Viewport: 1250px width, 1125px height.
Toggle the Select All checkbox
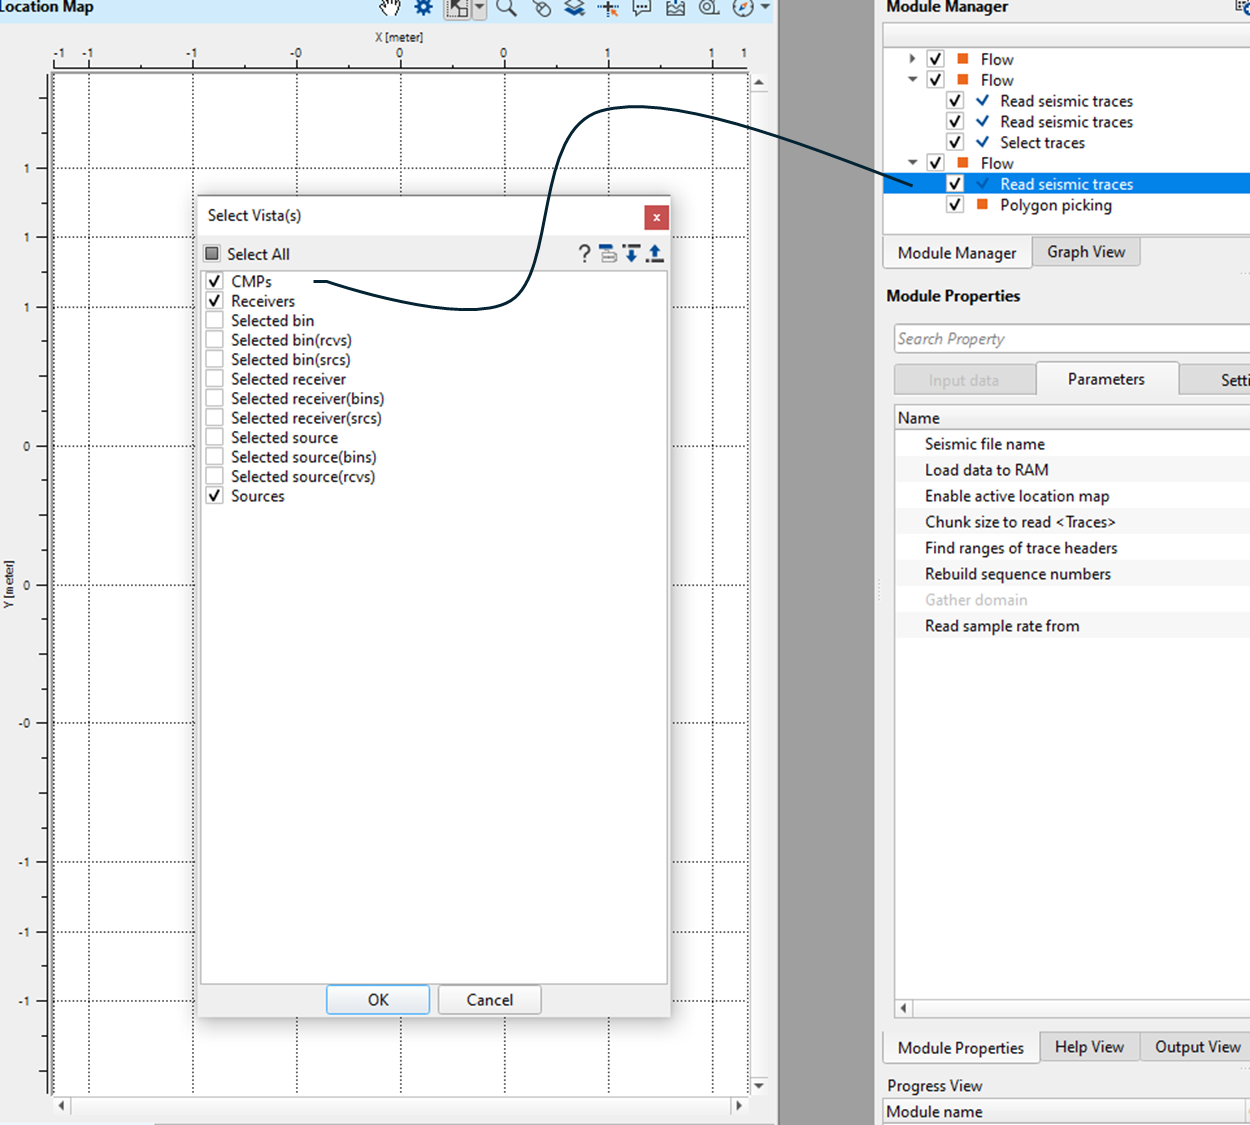[212, 254]
